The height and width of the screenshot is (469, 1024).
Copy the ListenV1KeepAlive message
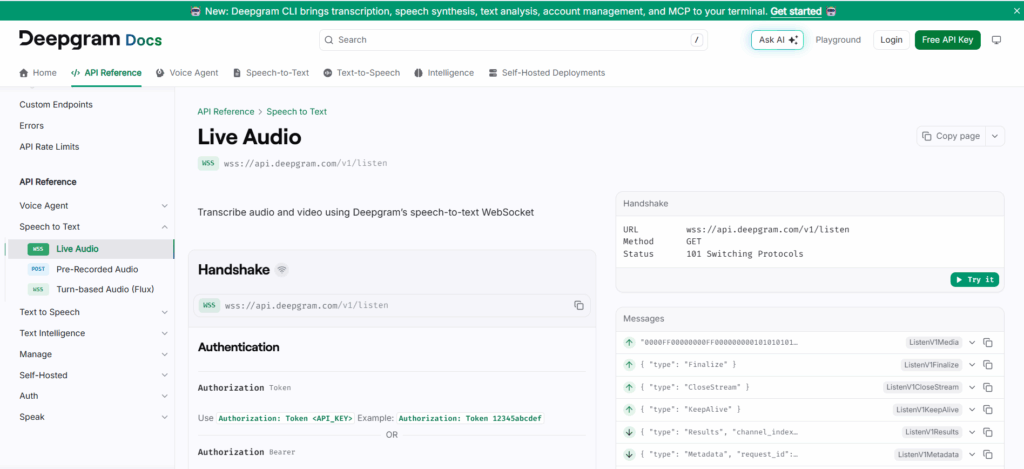(x=988, y=410)
